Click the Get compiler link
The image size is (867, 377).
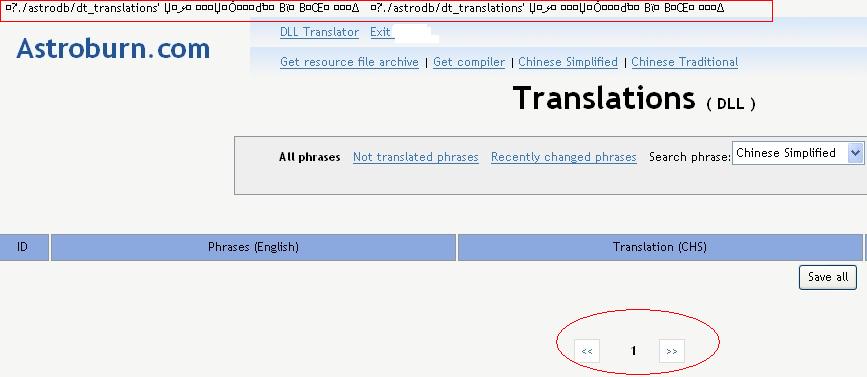tap(469, 62)
